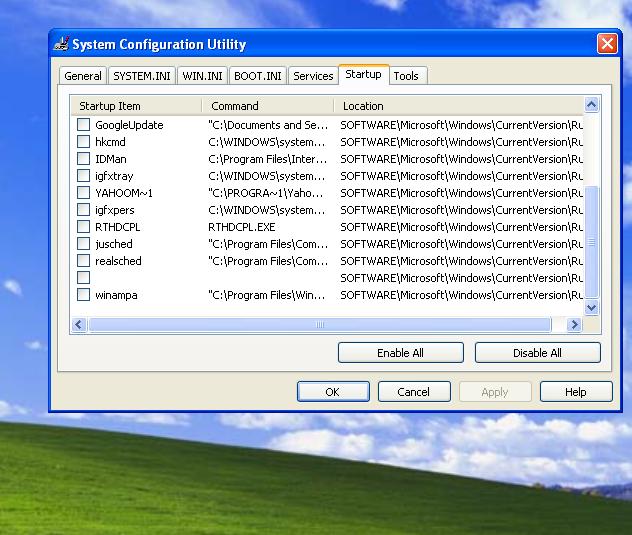Enable the hkcmd startup checkbox
The height and width of the screenshot is (535, 632).
(x=83, y=142)
